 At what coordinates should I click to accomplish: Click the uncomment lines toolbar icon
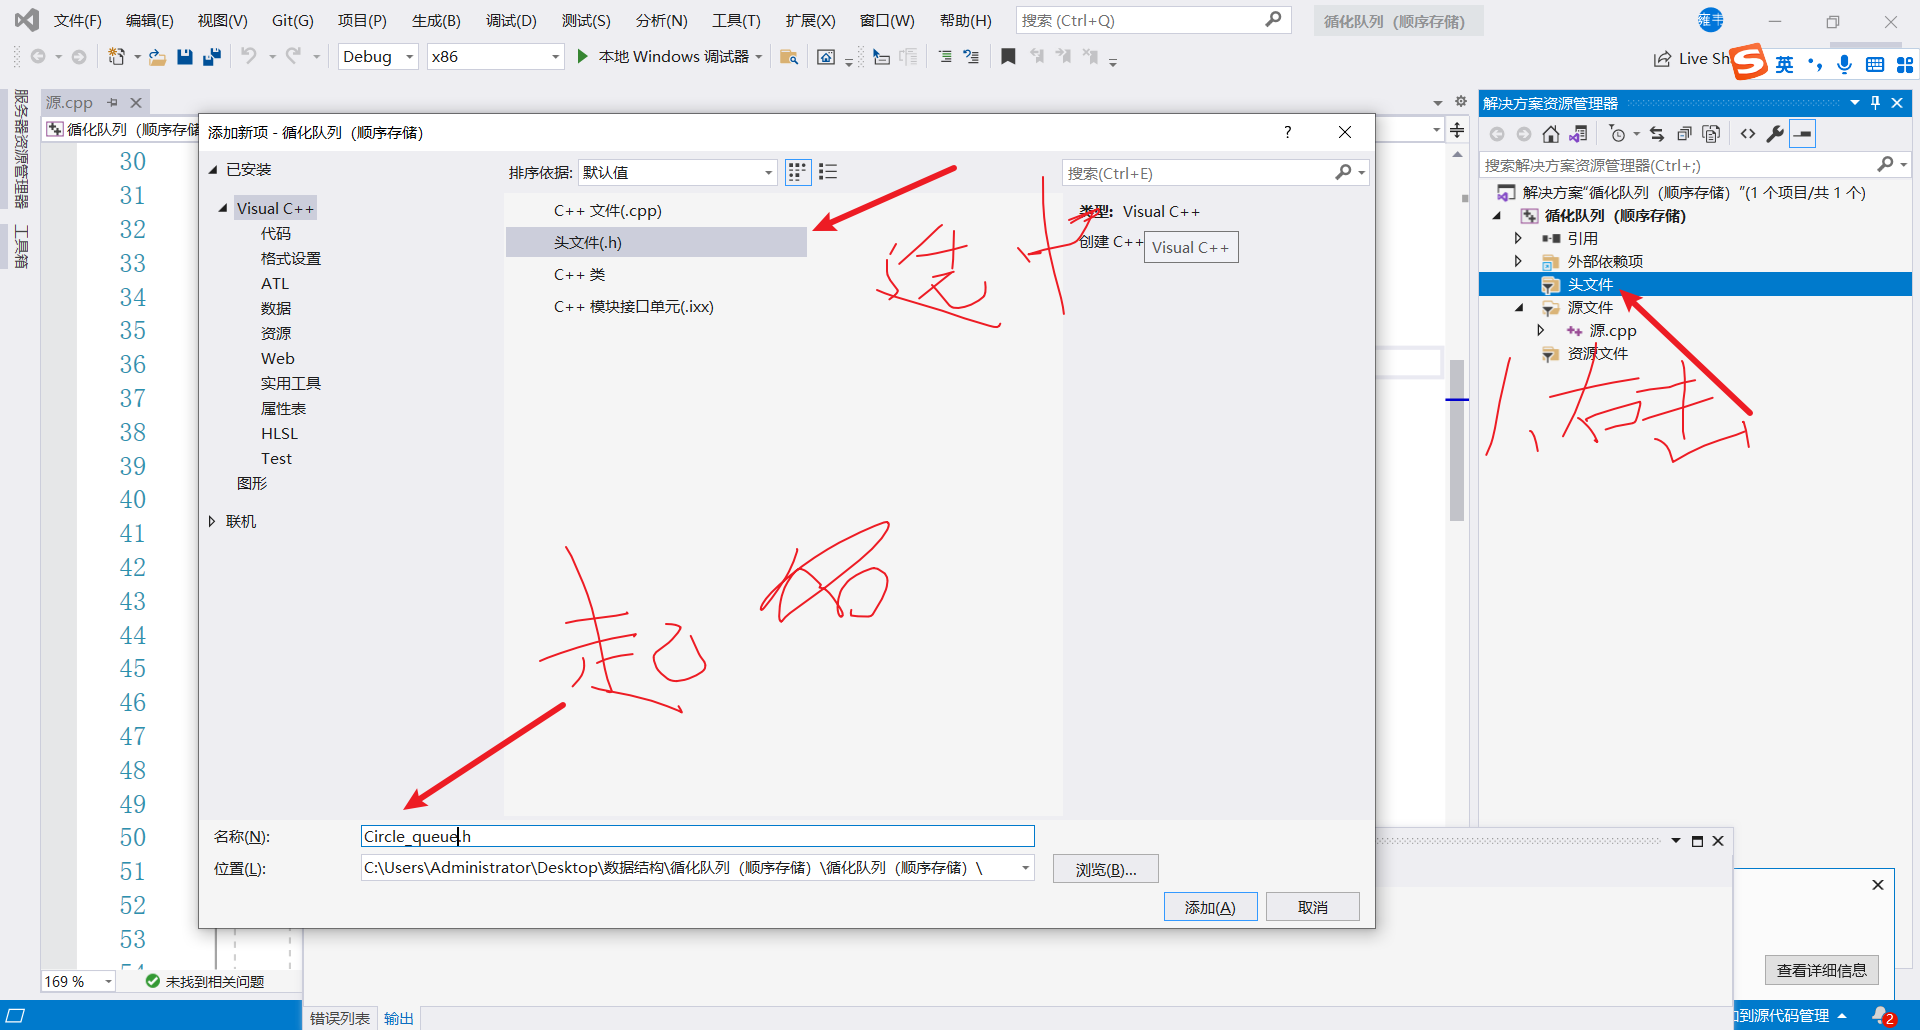971,57
